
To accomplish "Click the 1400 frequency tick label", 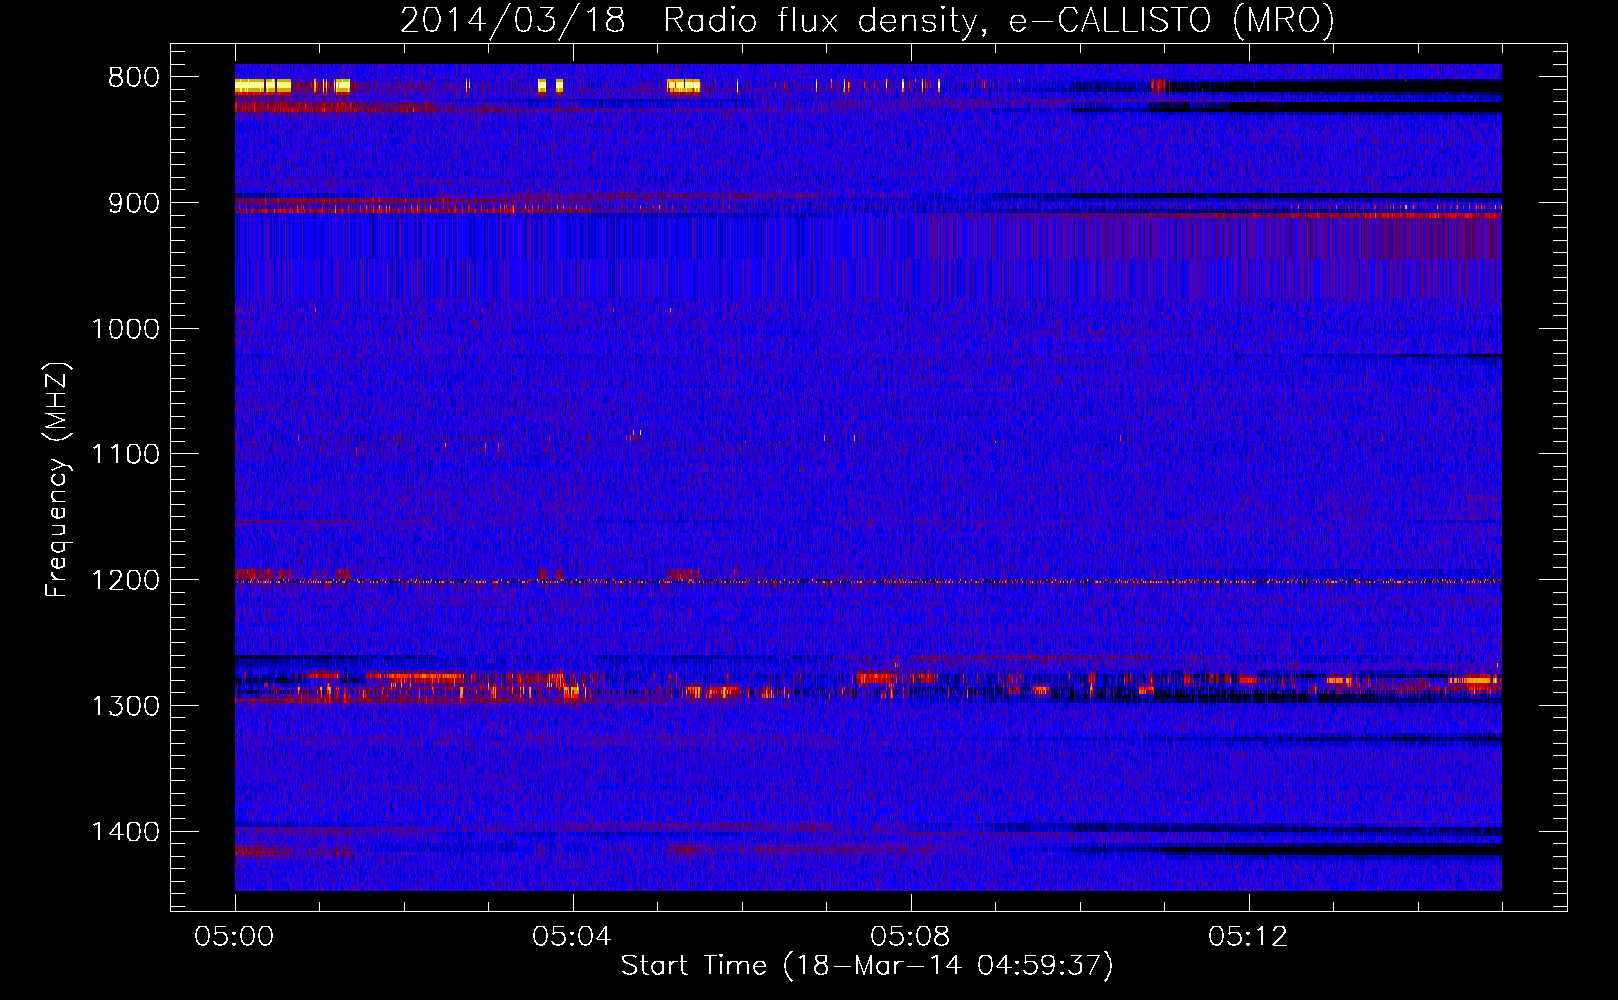I will (125, 831).
